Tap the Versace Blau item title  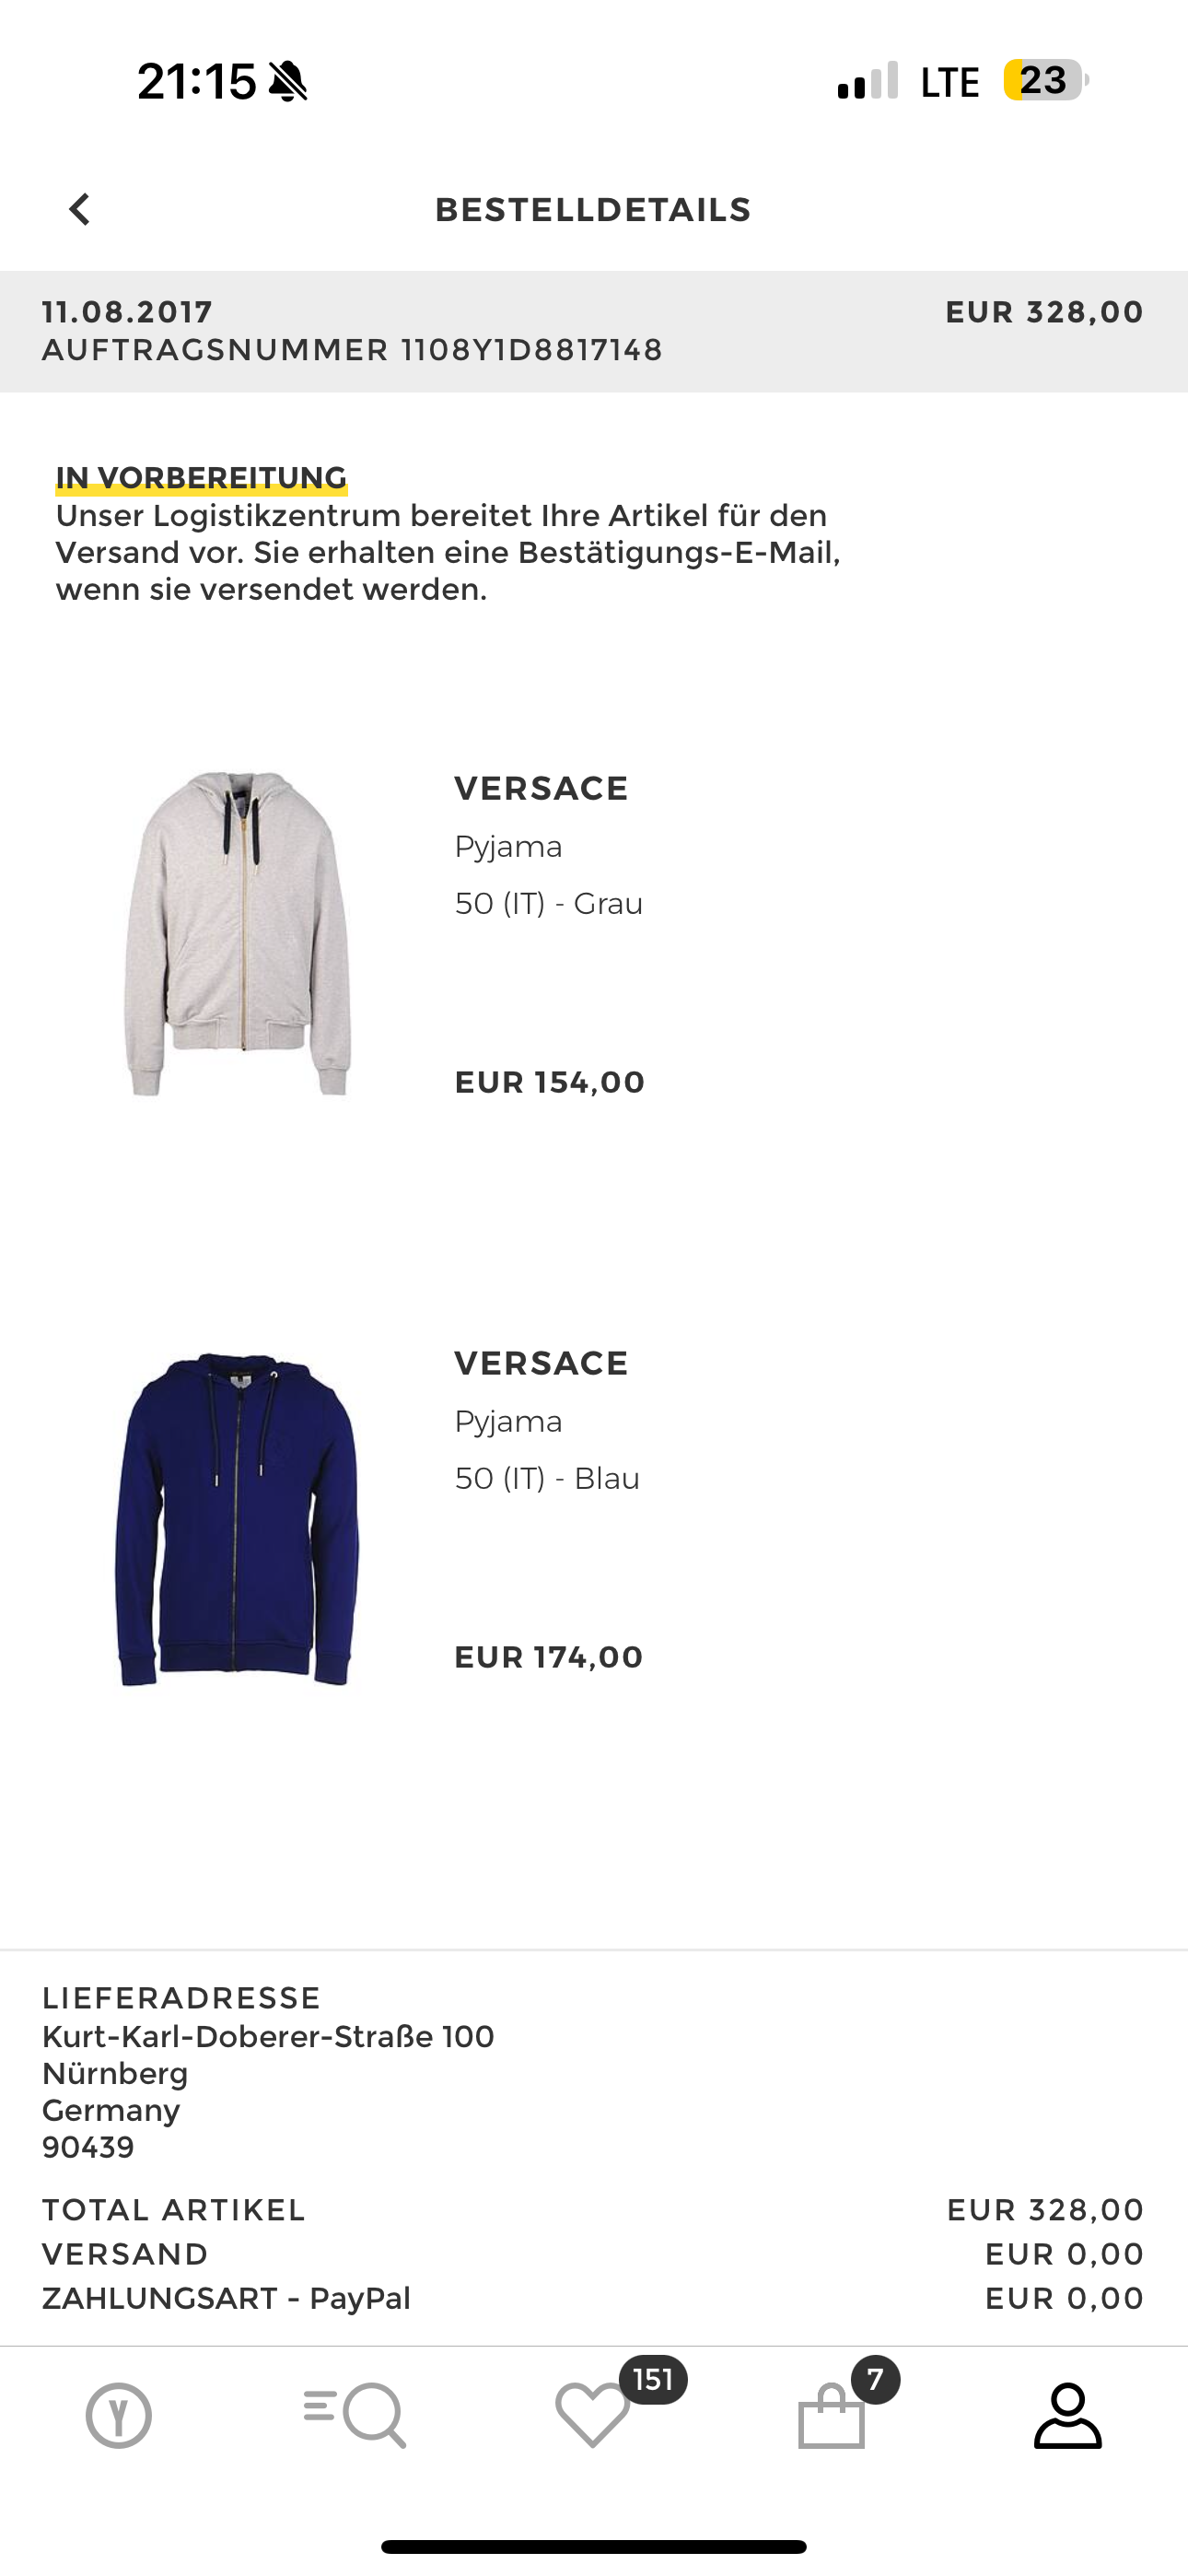541,1363
